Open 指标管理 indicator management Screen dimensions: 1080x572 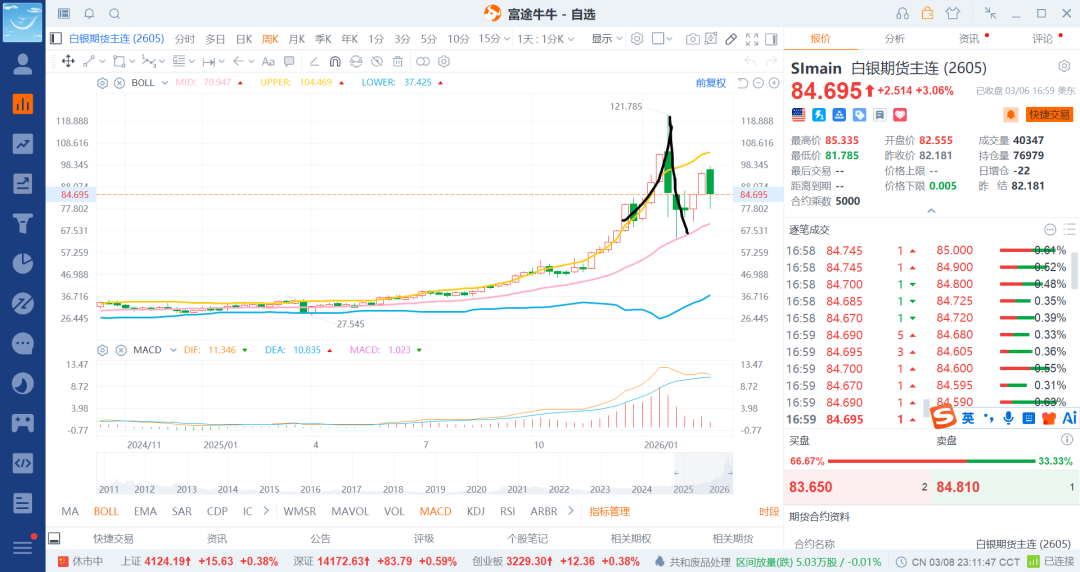[610, 511]
